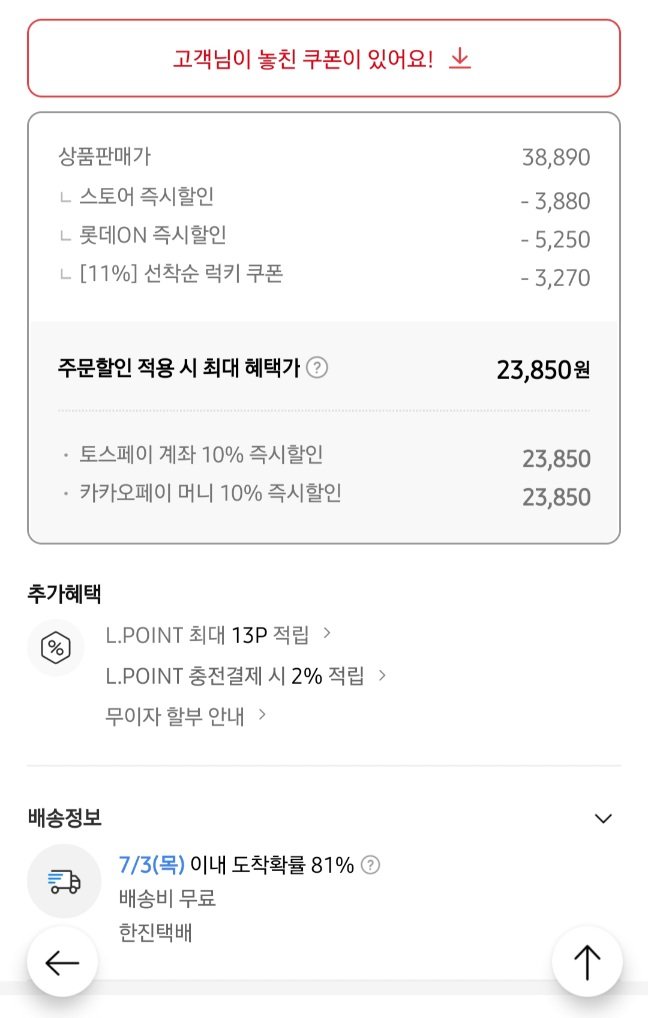Tap the missed coupon download arrow icon

tap(459, 59)
